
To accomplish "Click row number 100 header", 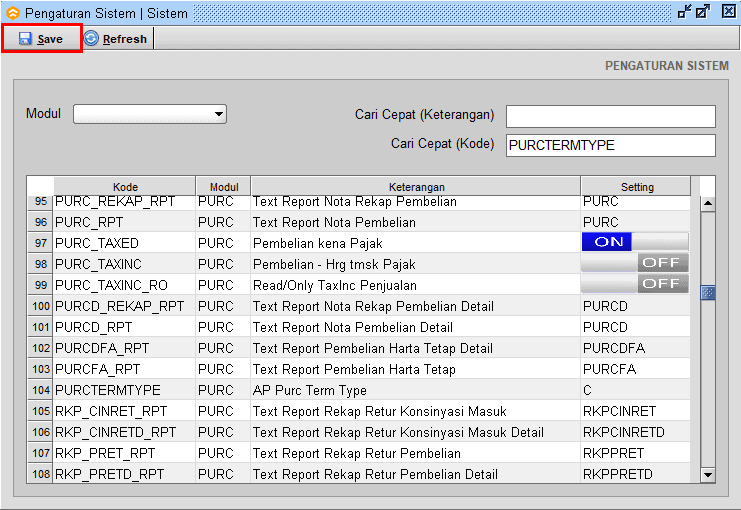I will click(x=41, y=306).
